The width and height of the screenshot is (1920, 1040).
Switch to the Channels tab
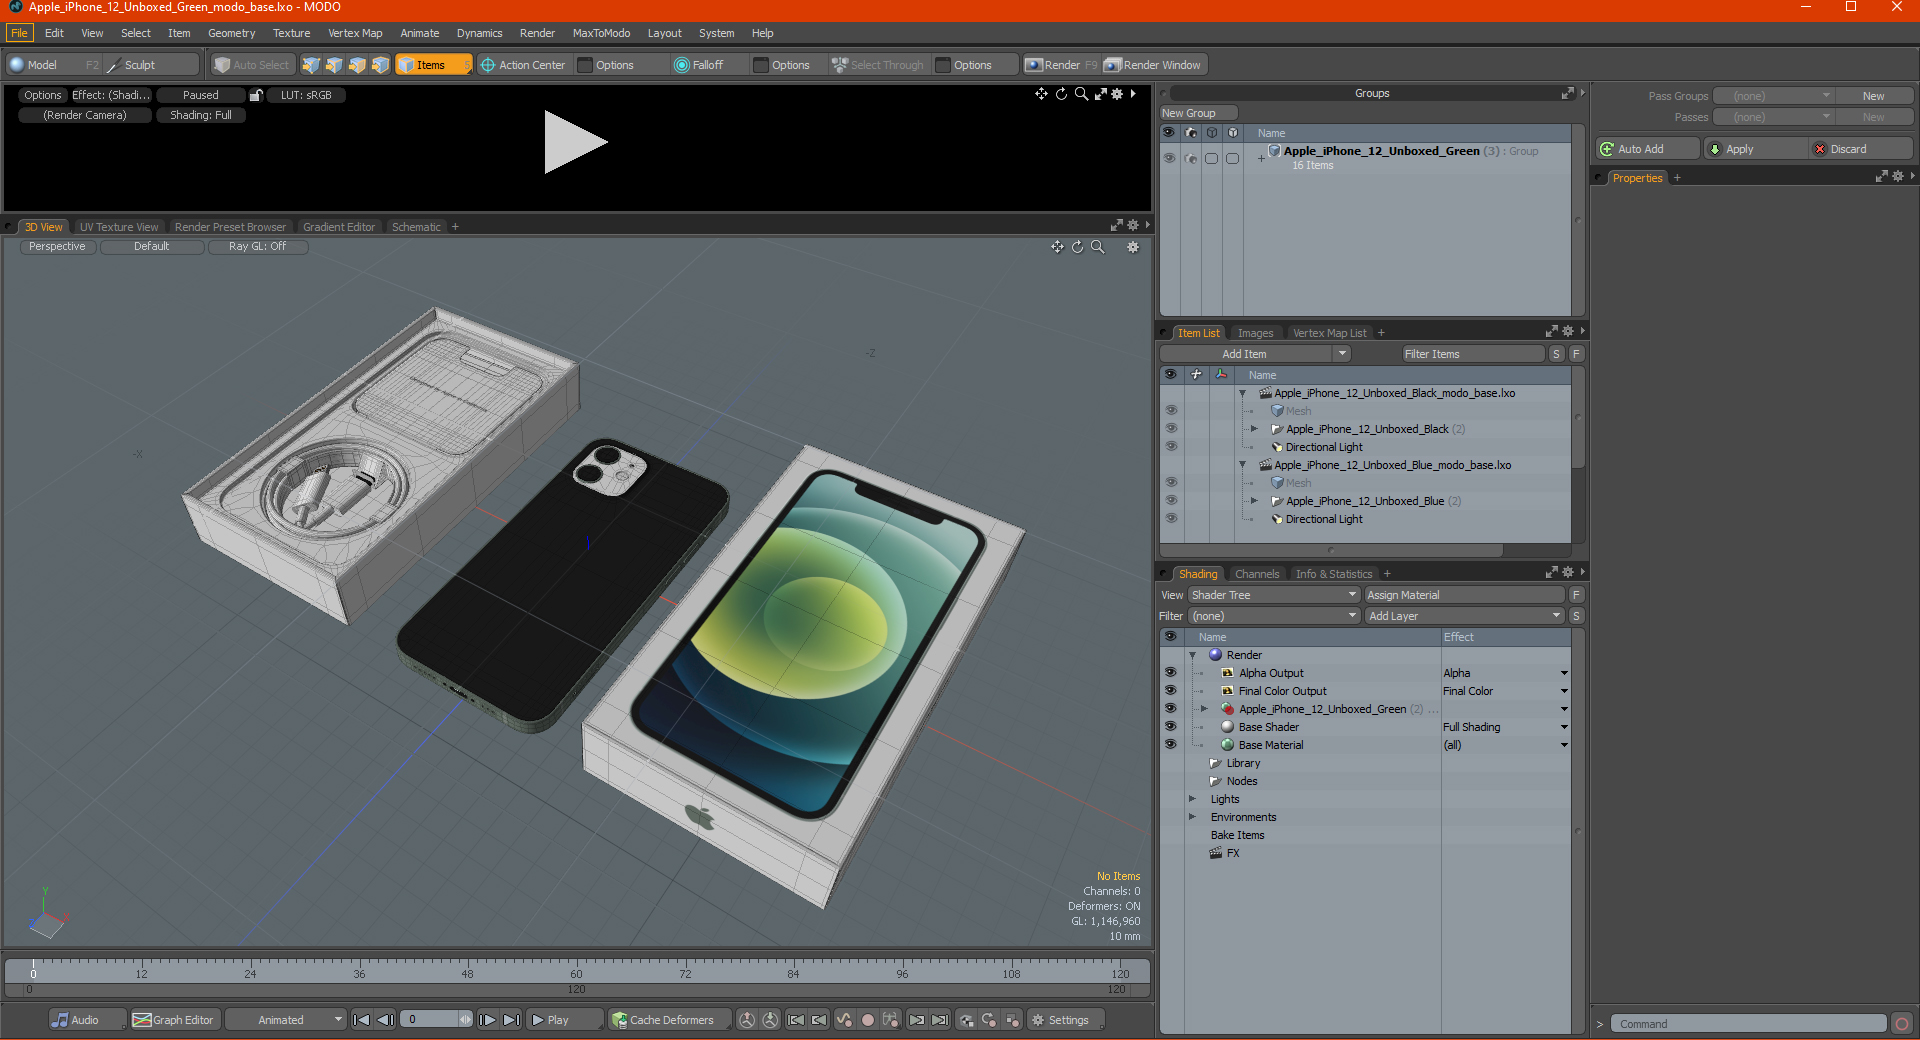[1256, 574]
